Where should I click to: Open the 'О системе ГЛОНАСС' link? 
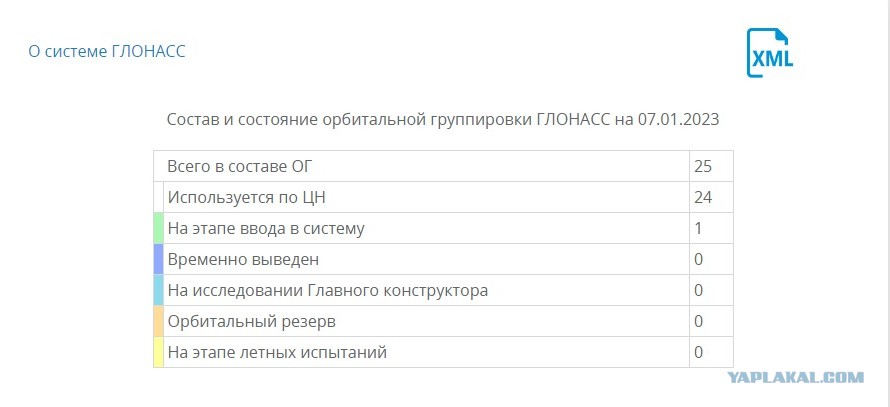[x=107, y=52]
